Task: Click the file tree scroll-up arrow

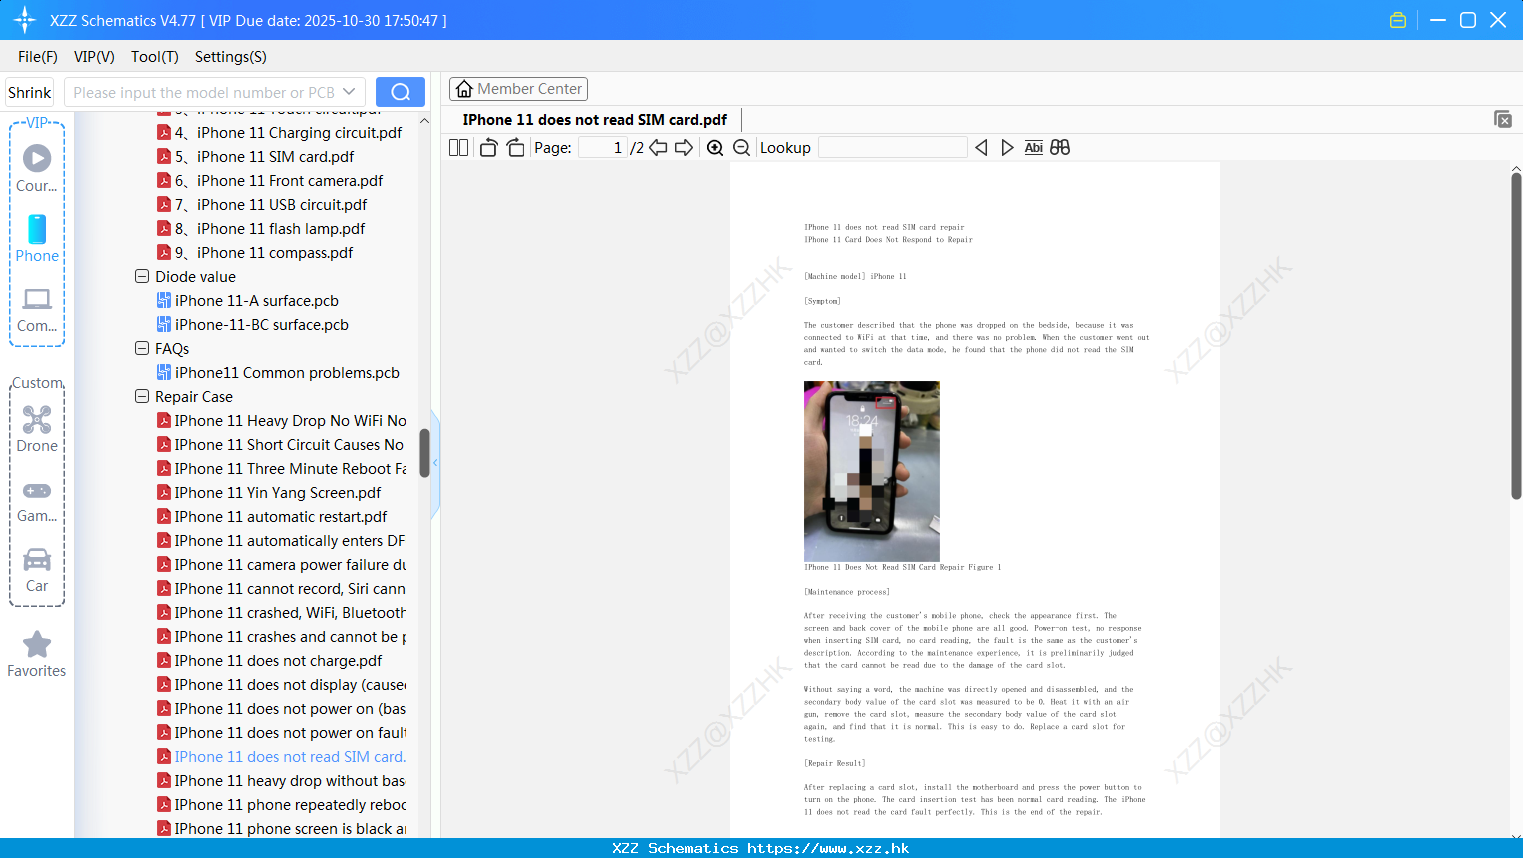Action: [424, 121]
